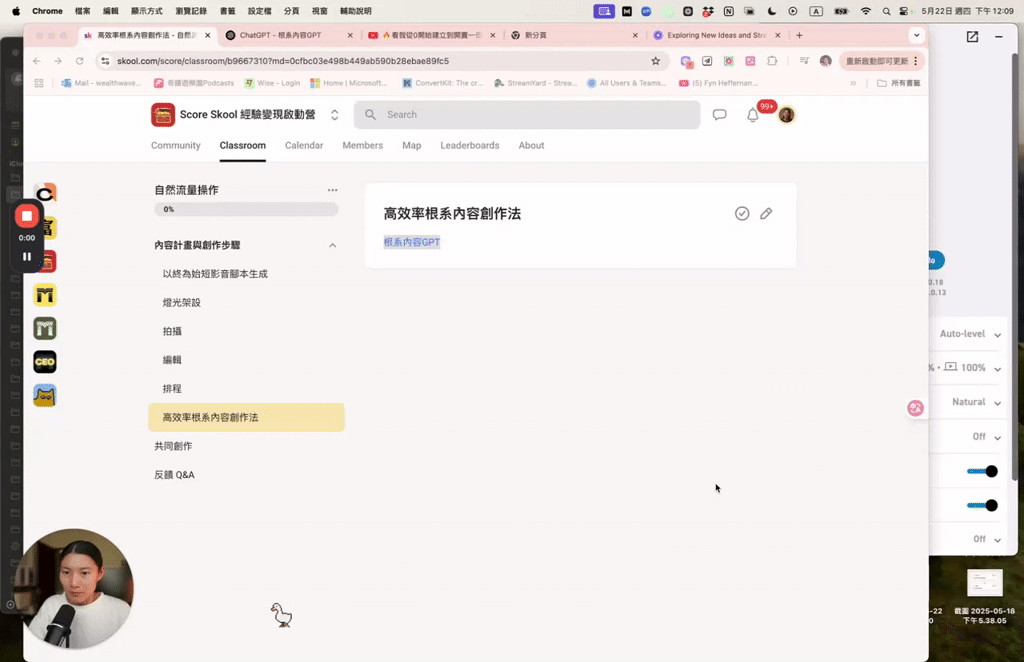Mark the lesson complete with the checkmark icon
The image size is (1024, 662).
pyautogui.click(x=741, y=213)
